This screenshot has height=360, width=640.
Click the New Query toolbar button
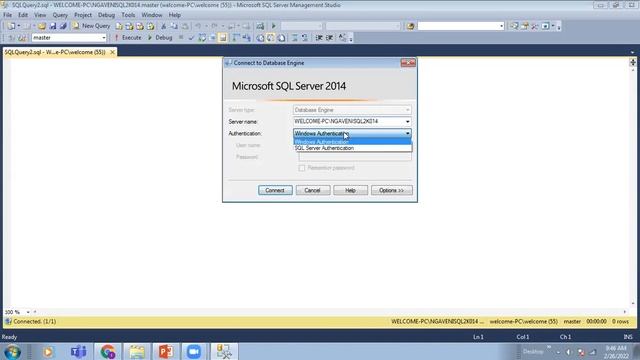pos(91,26)
